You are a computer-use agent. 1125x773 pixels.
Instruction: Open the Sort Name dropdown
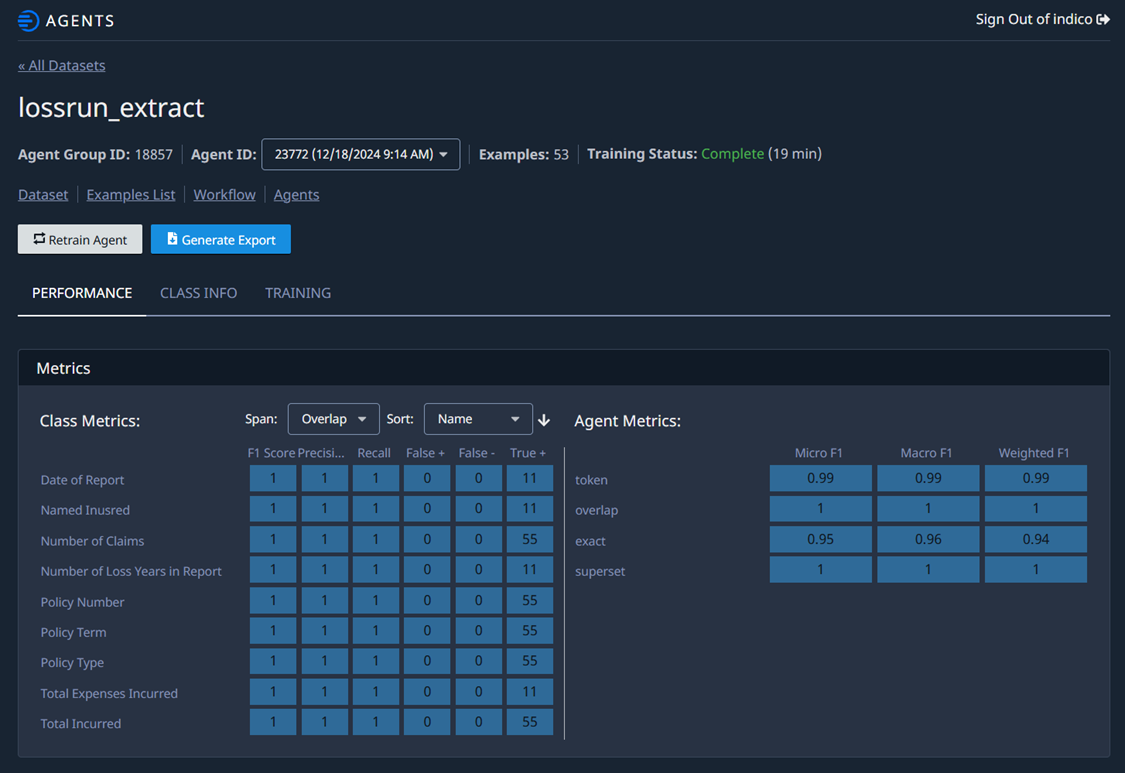478,419
